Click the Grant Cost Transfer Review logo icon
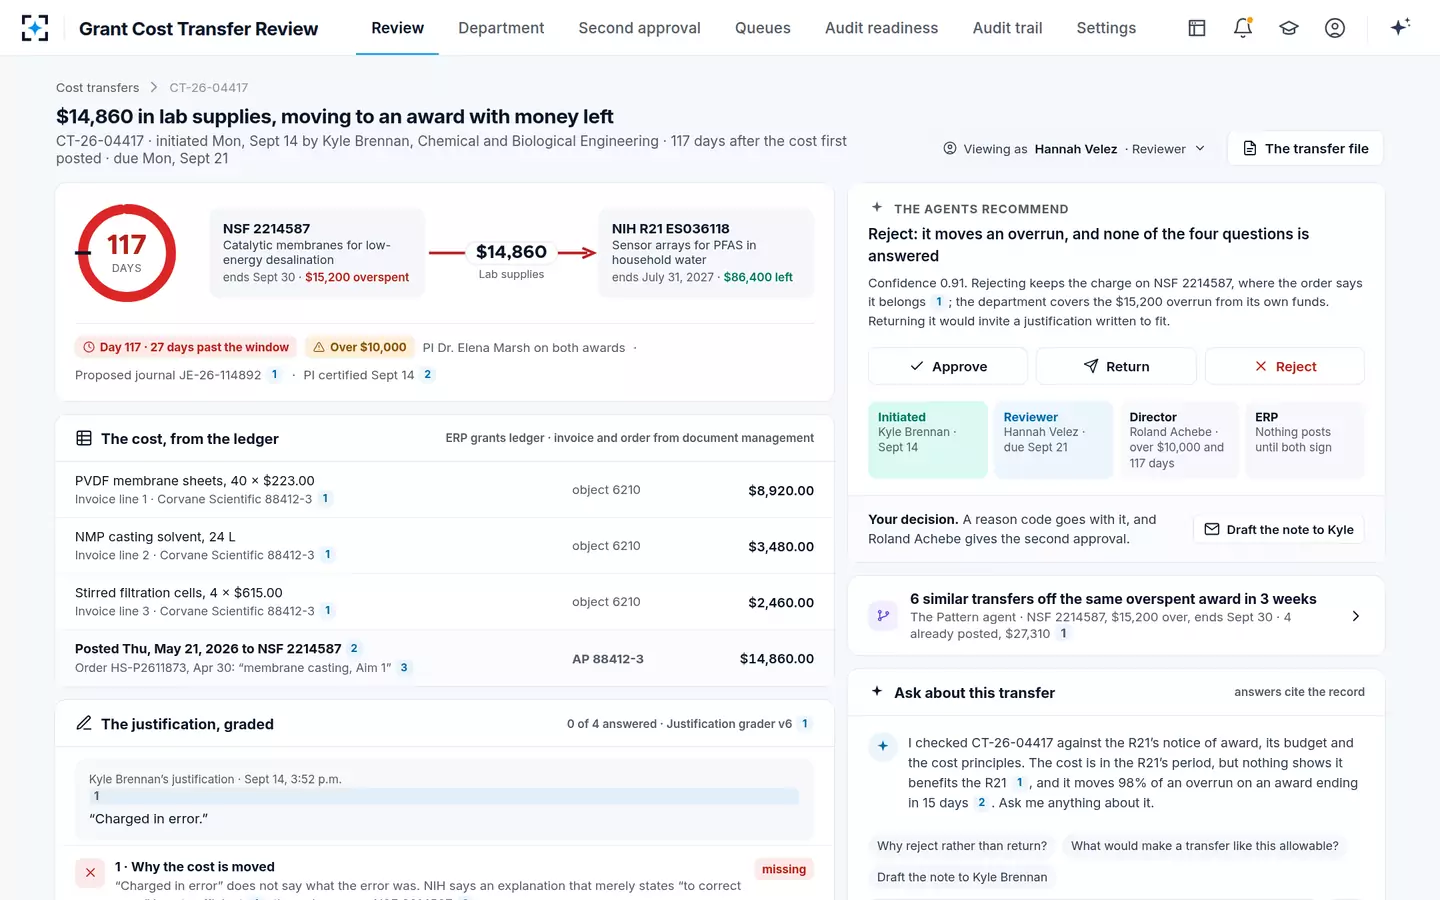1440x900 pixels. pos(35,28)
